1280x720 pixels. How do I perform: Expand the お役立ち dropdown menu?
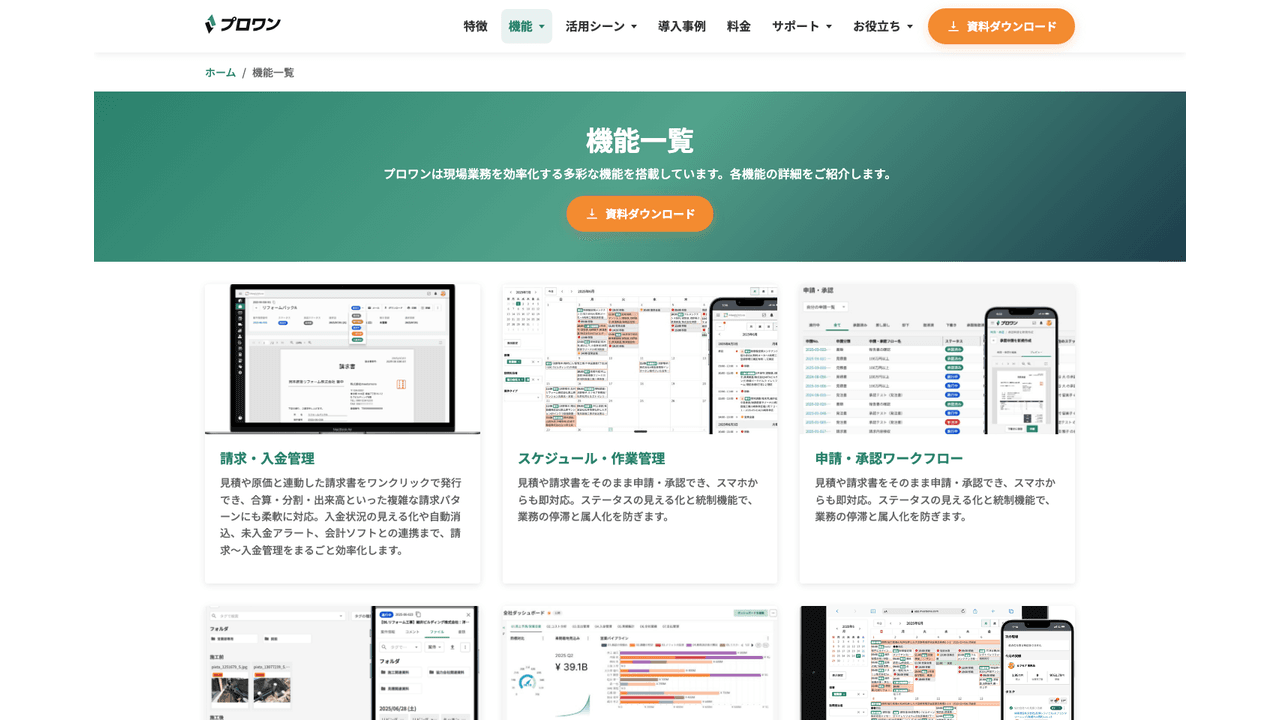882,26
